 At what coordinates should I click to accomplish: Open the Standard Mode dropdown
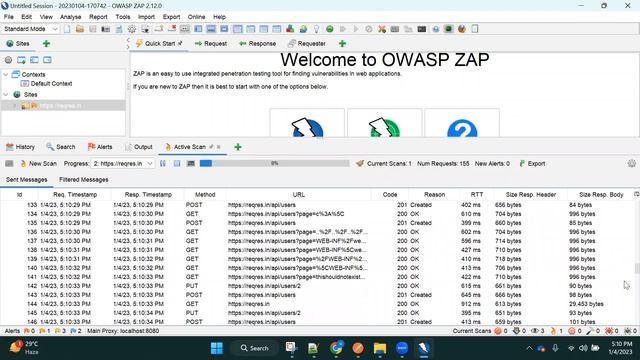coord(31,29)
